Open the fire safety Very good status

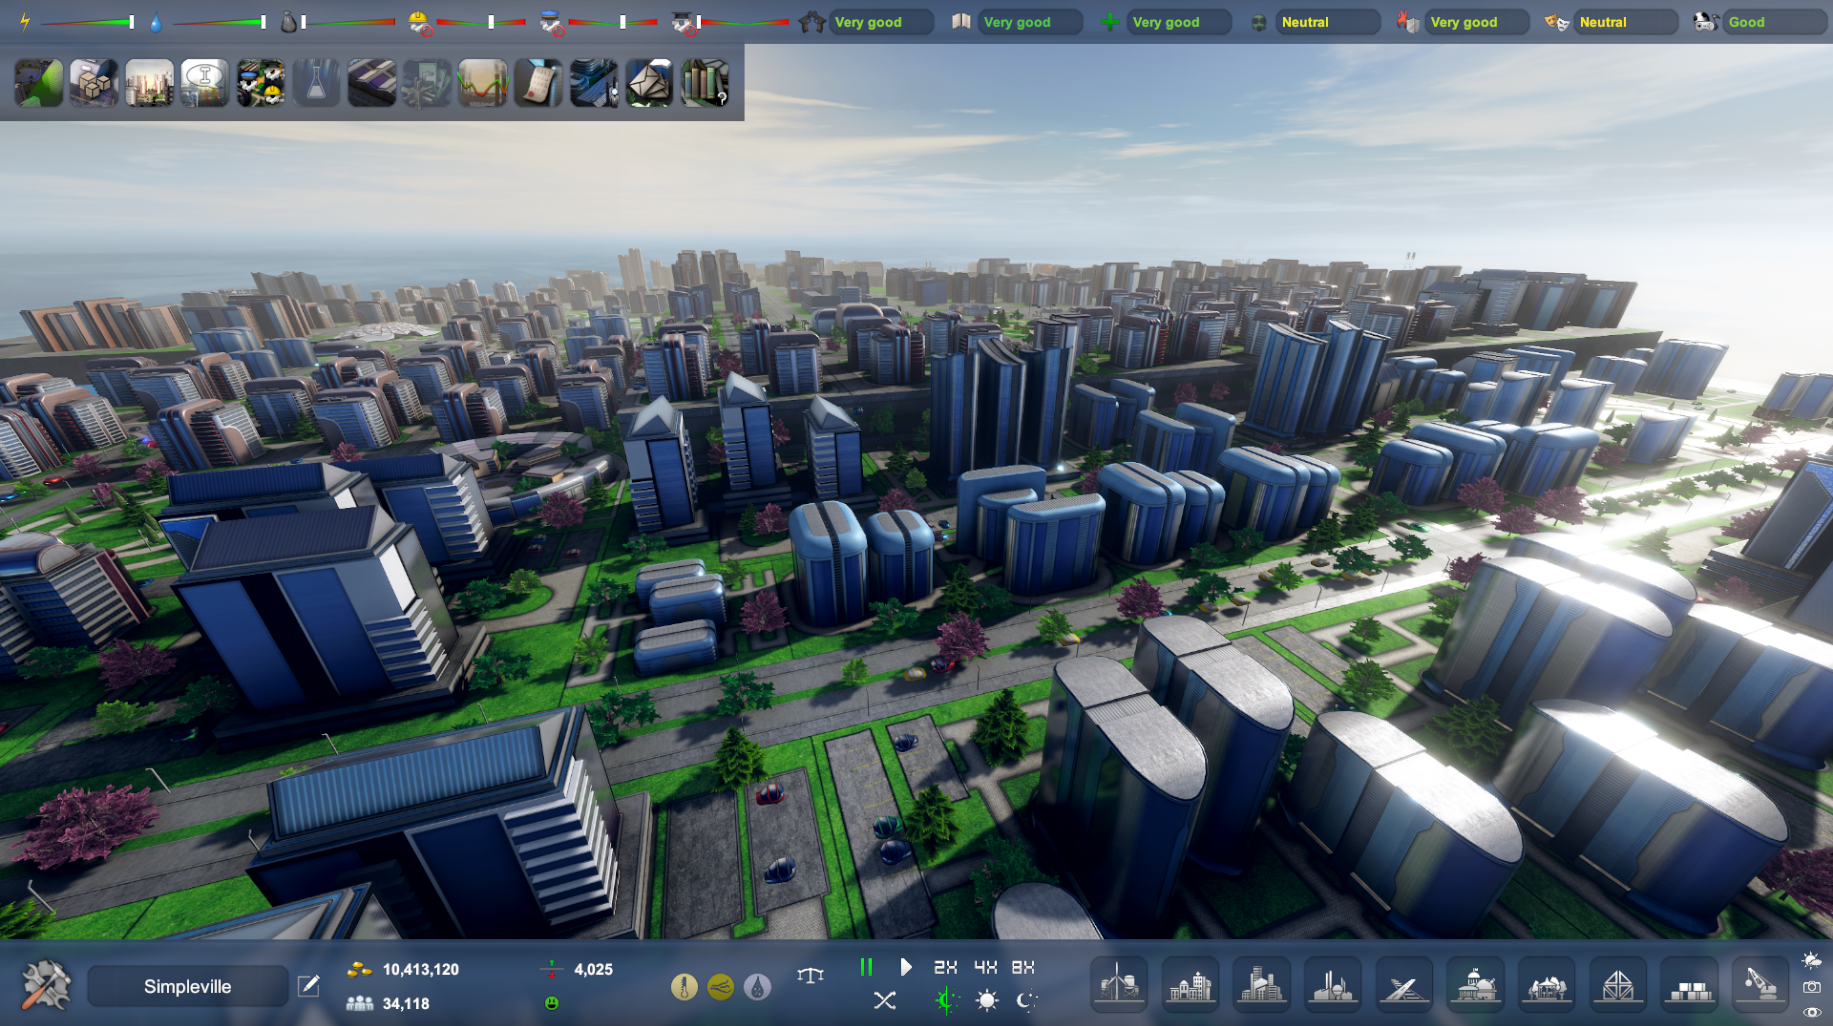point(1477,22)
